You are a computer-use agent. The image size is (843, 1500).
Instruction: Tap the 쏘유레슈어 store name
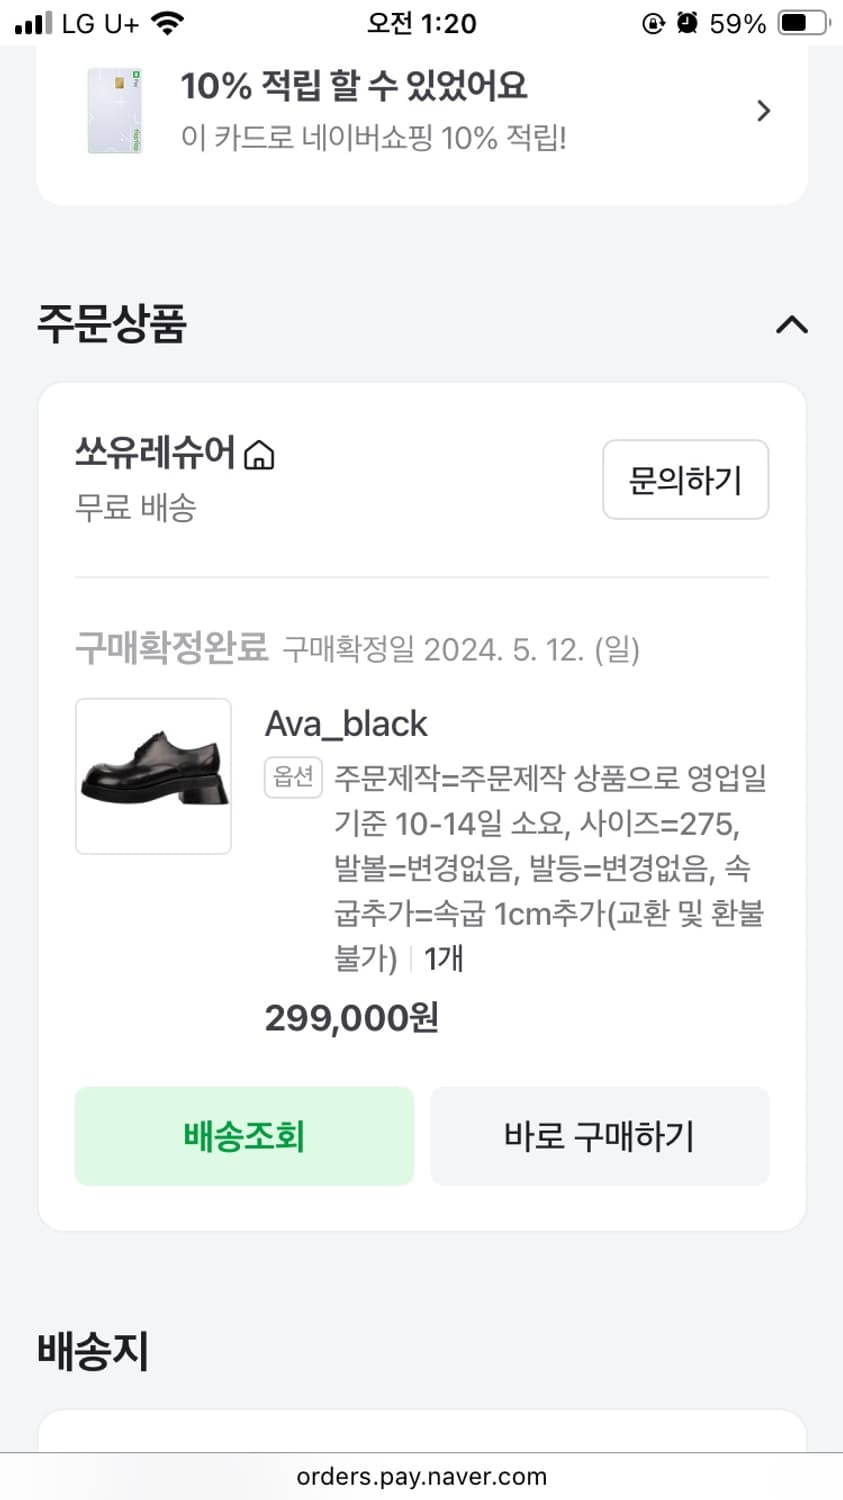[x=155, y=453]
